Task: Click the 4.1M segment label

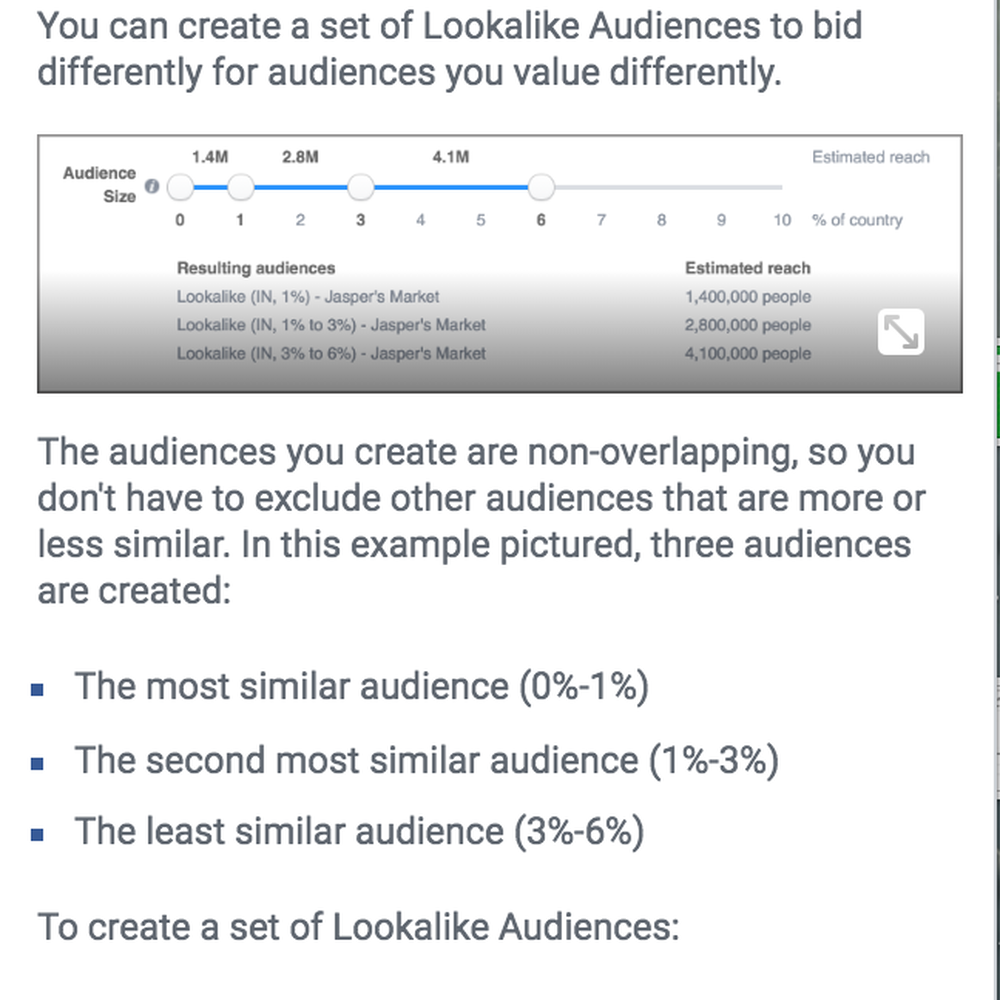Action: pos(450,157)
